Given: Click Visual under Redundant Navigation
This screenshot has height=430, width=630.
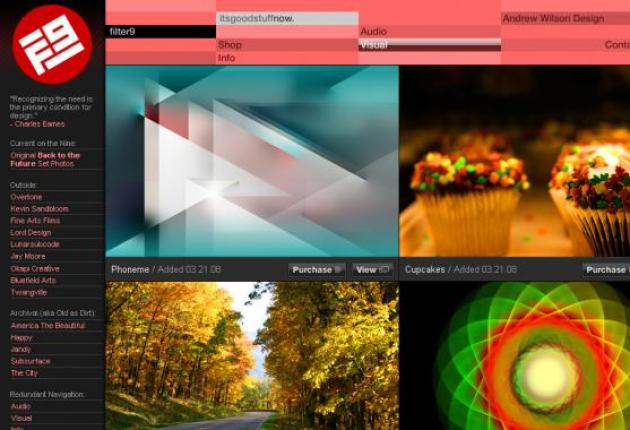Looking at the screenshot, I should pos(21,418).
